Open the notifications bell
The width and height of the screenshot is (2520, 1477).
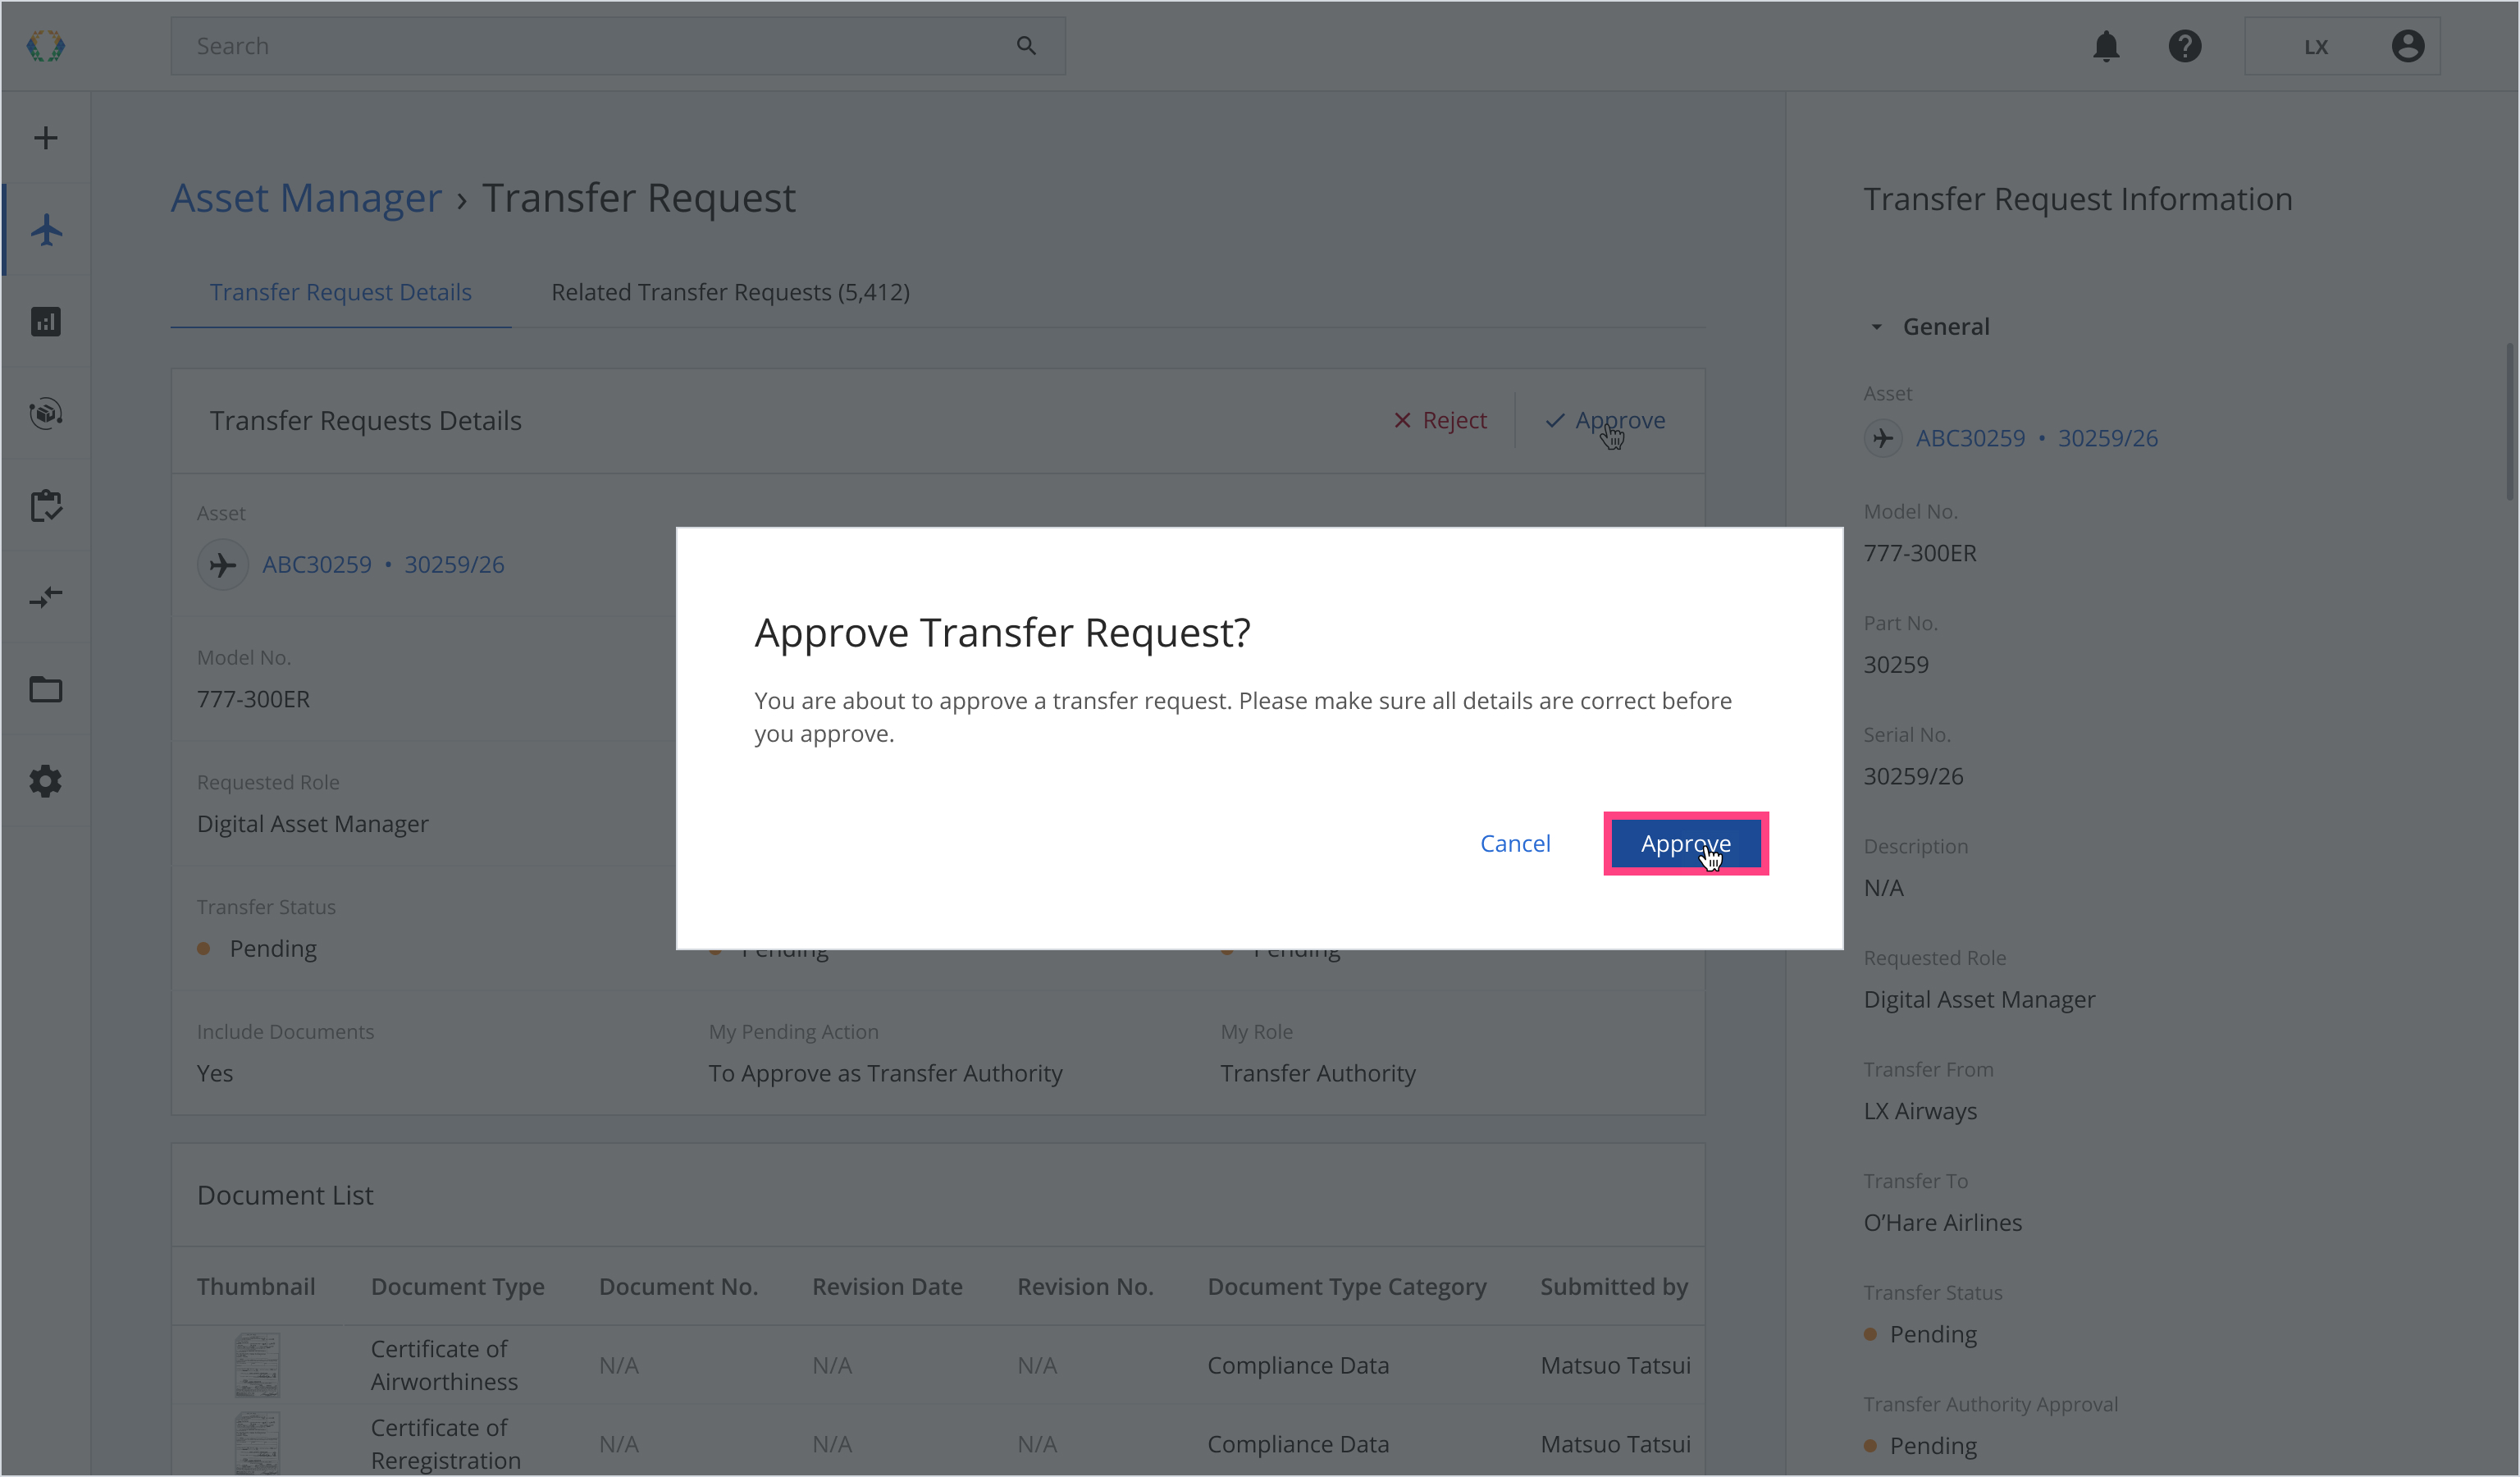coord(2106,46)
